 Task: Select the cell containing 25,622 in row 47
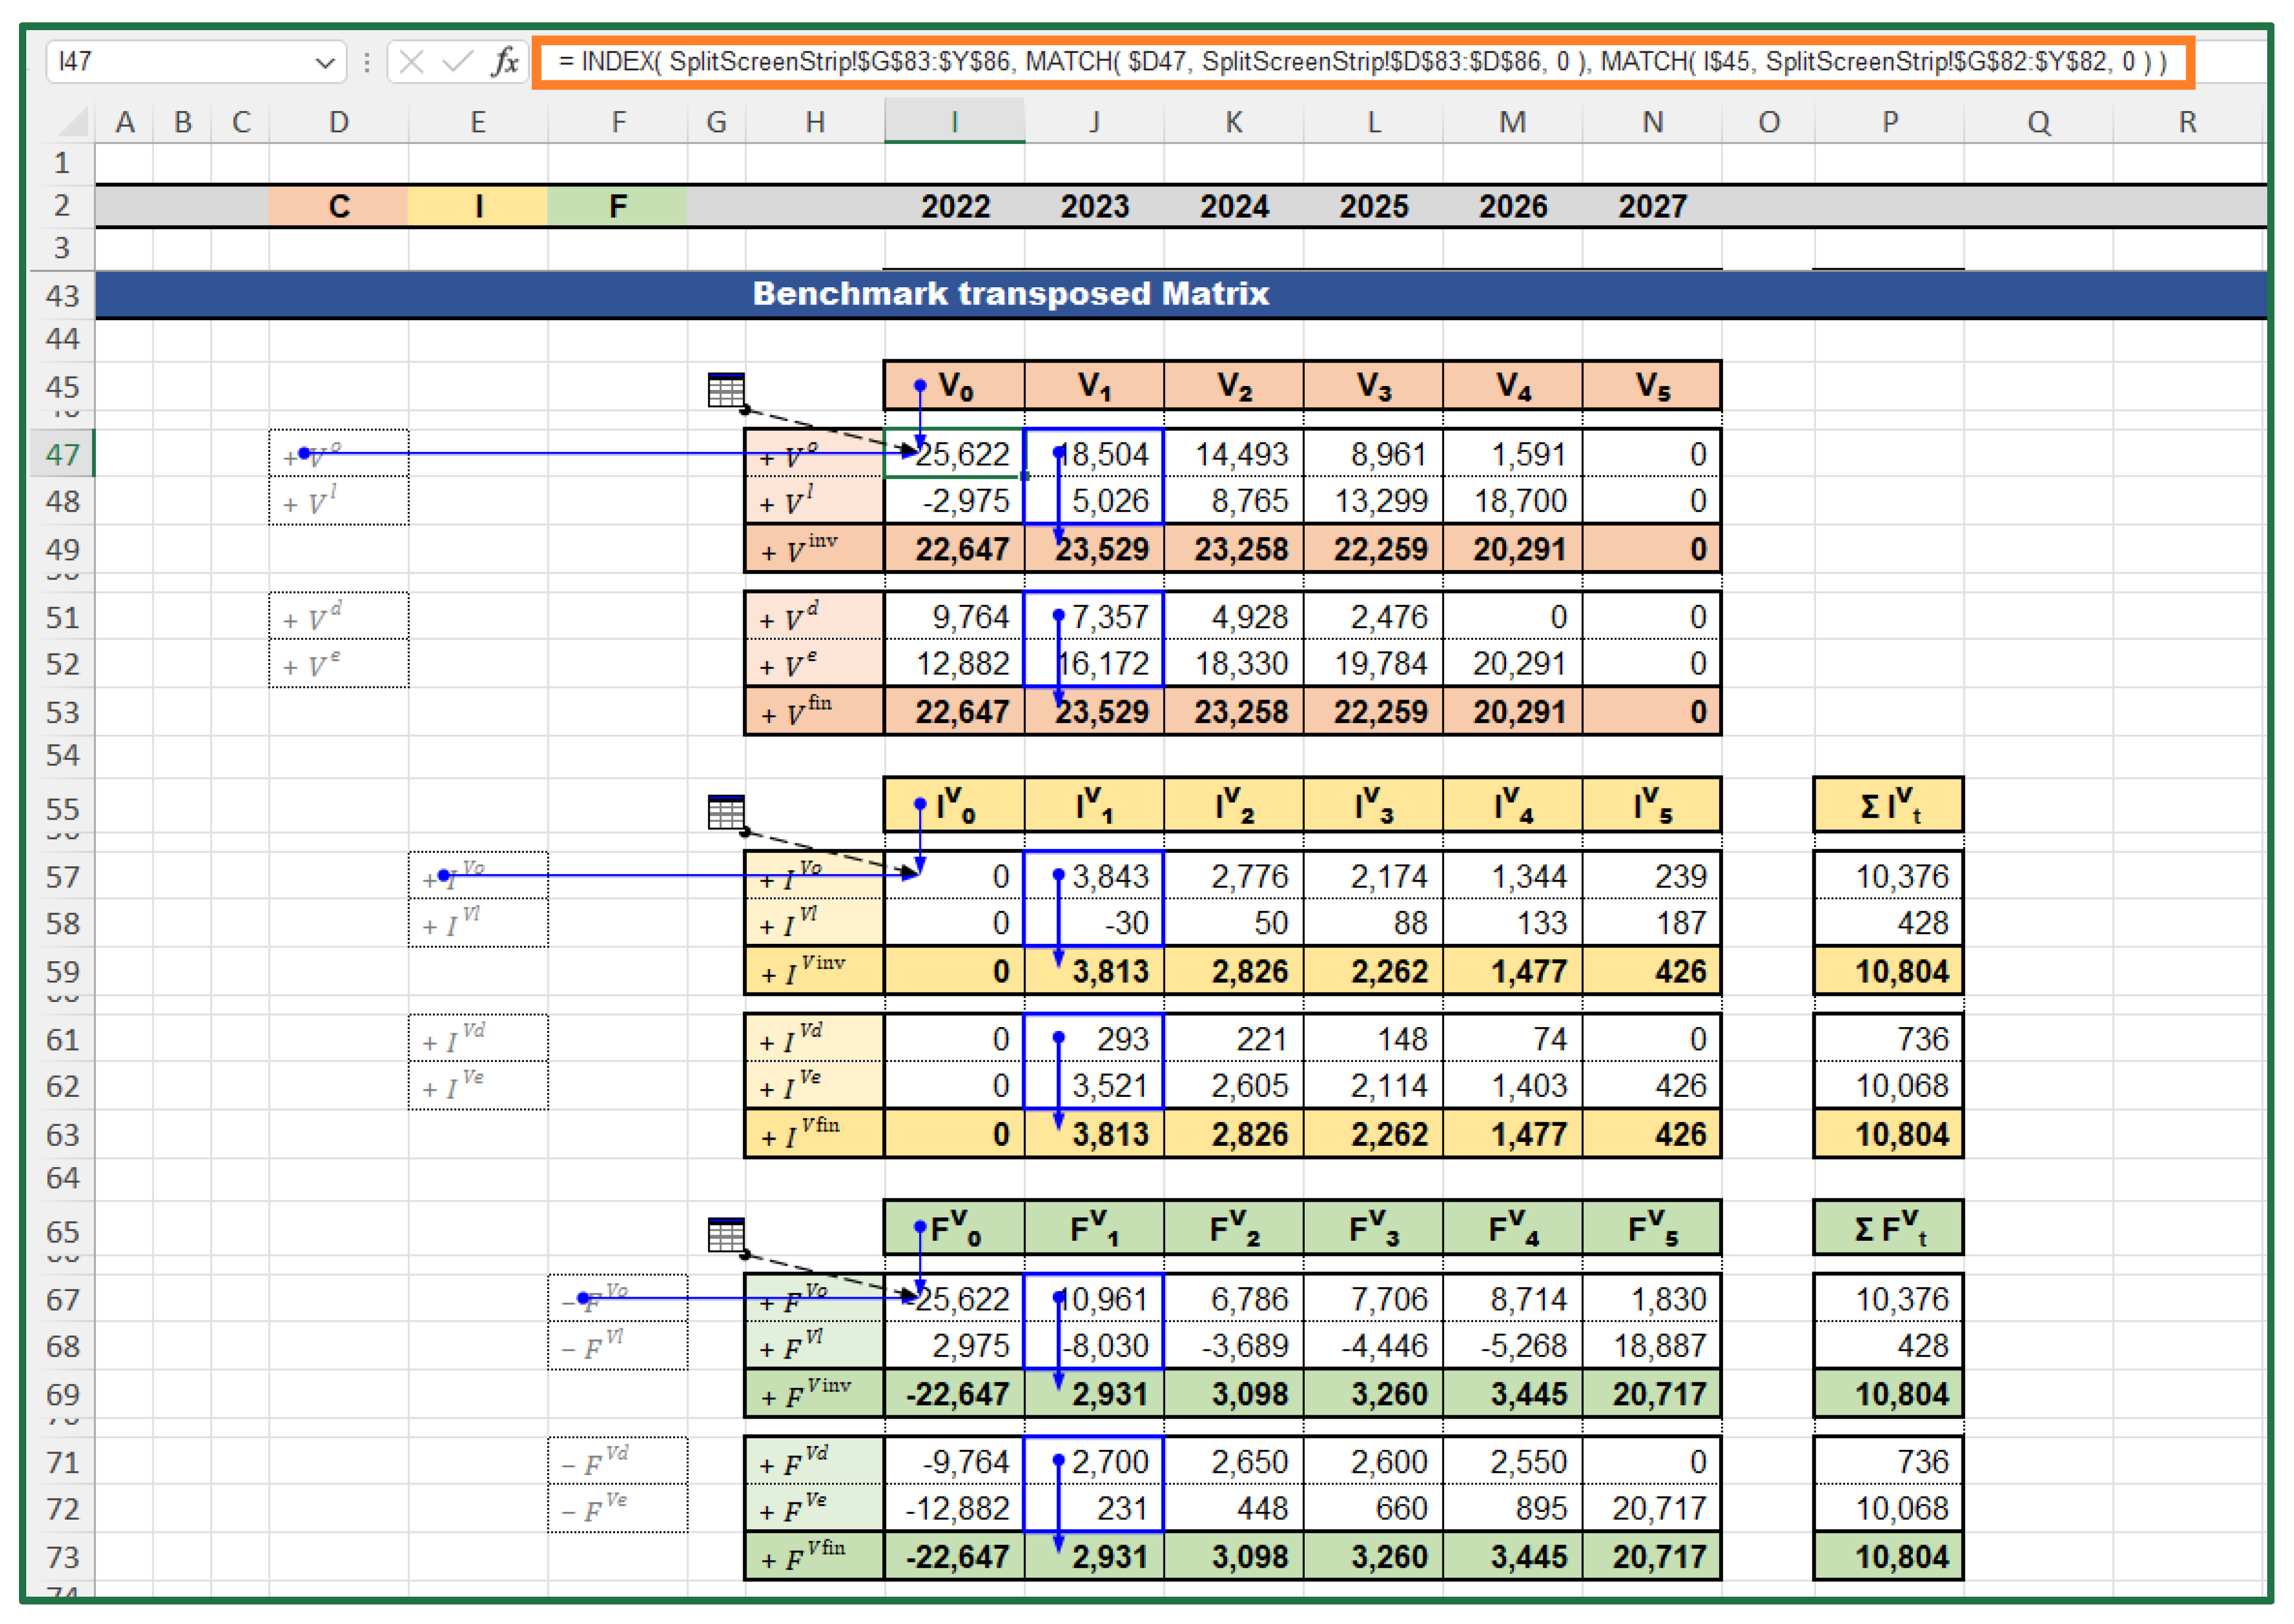[x=954, y=454]
